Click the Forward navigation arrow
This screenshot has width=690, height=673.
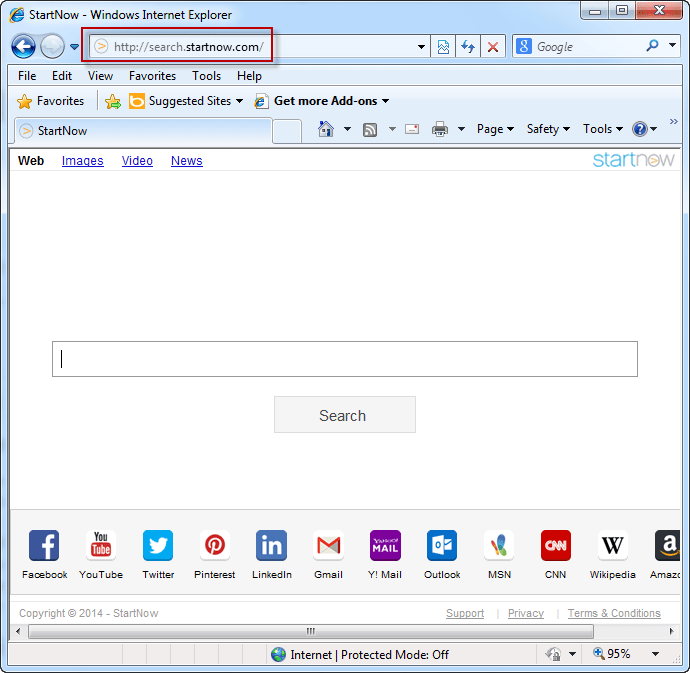pyautogui.click(x=52, y=46)
